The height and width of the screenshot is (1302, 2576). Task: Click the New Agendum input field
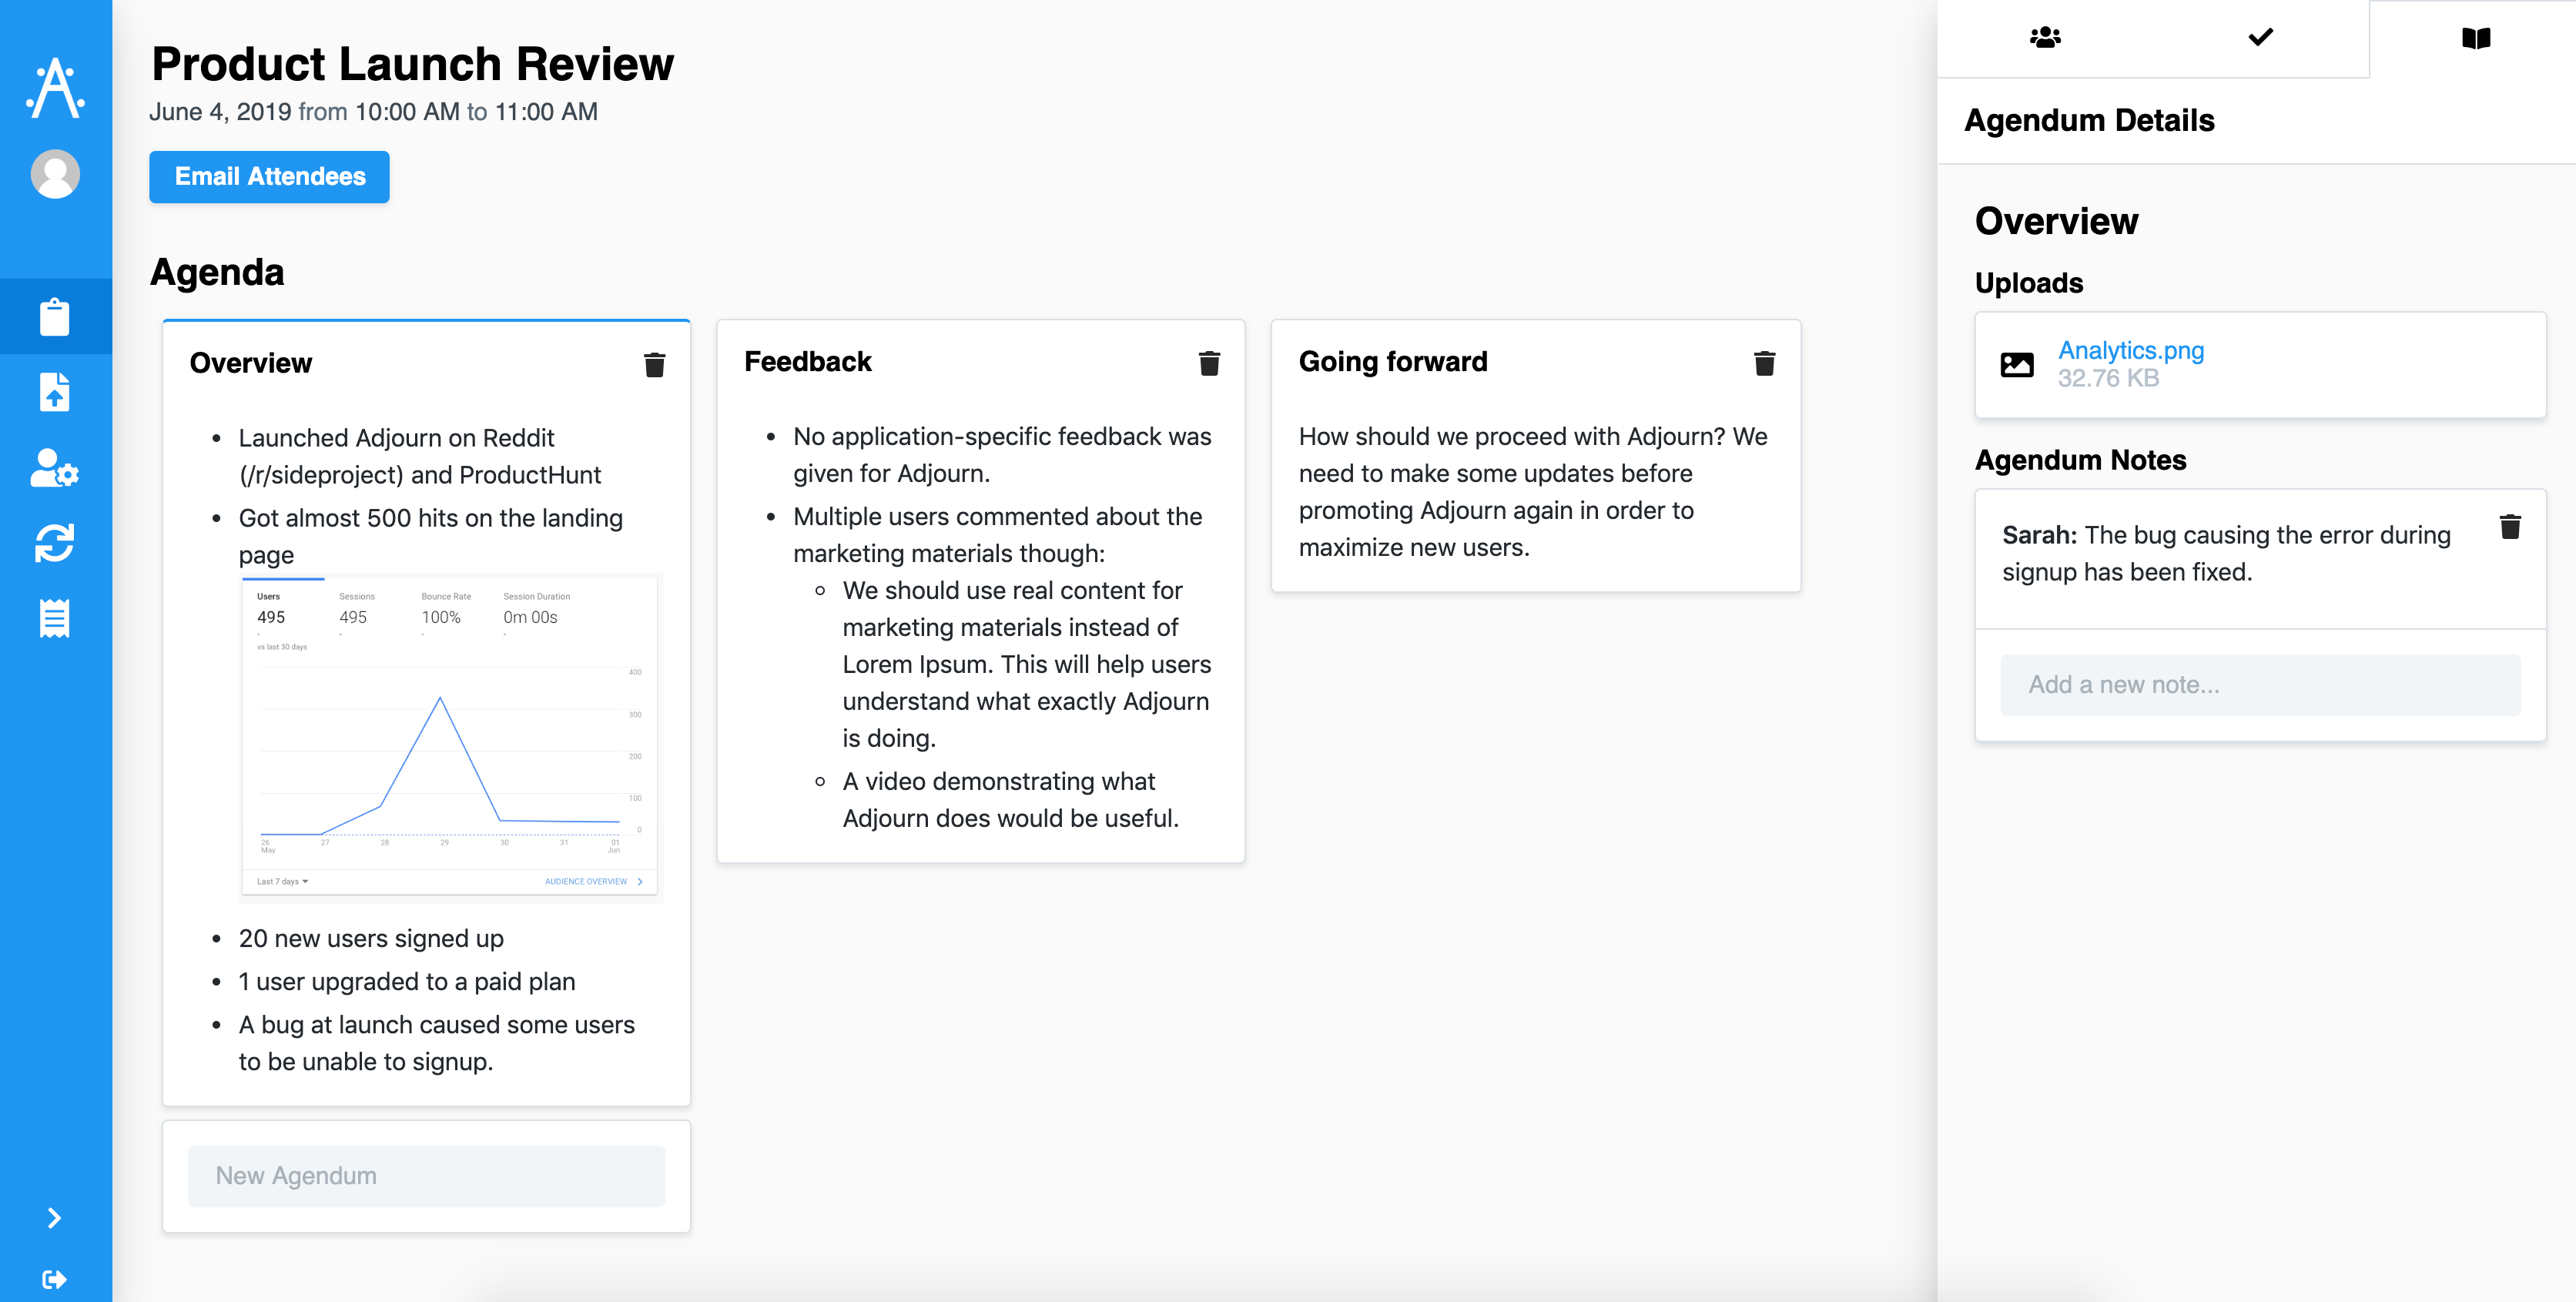(x=426, y=1175)
